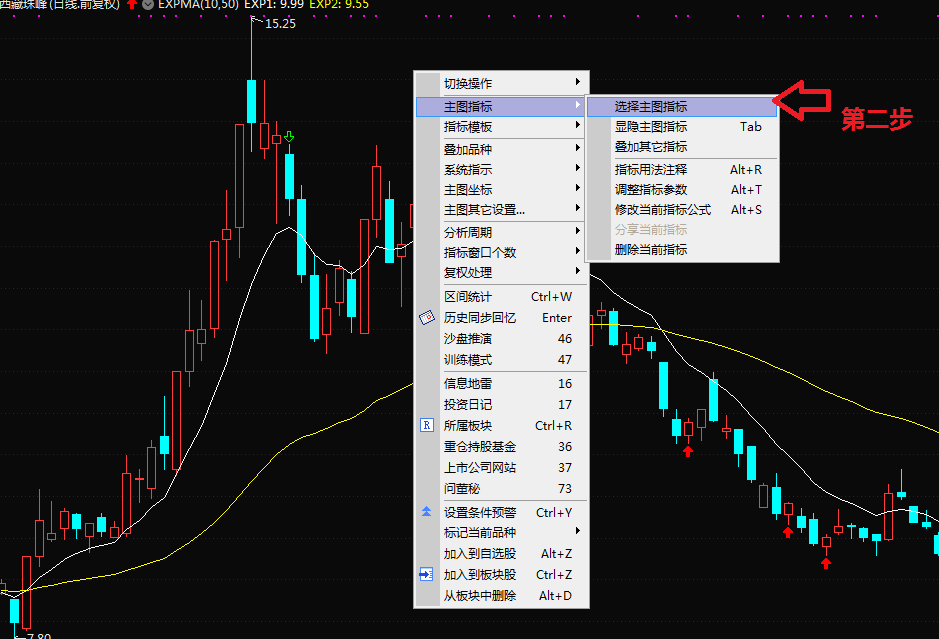Click the EXP1: 9.99 value

click(274, 5)
